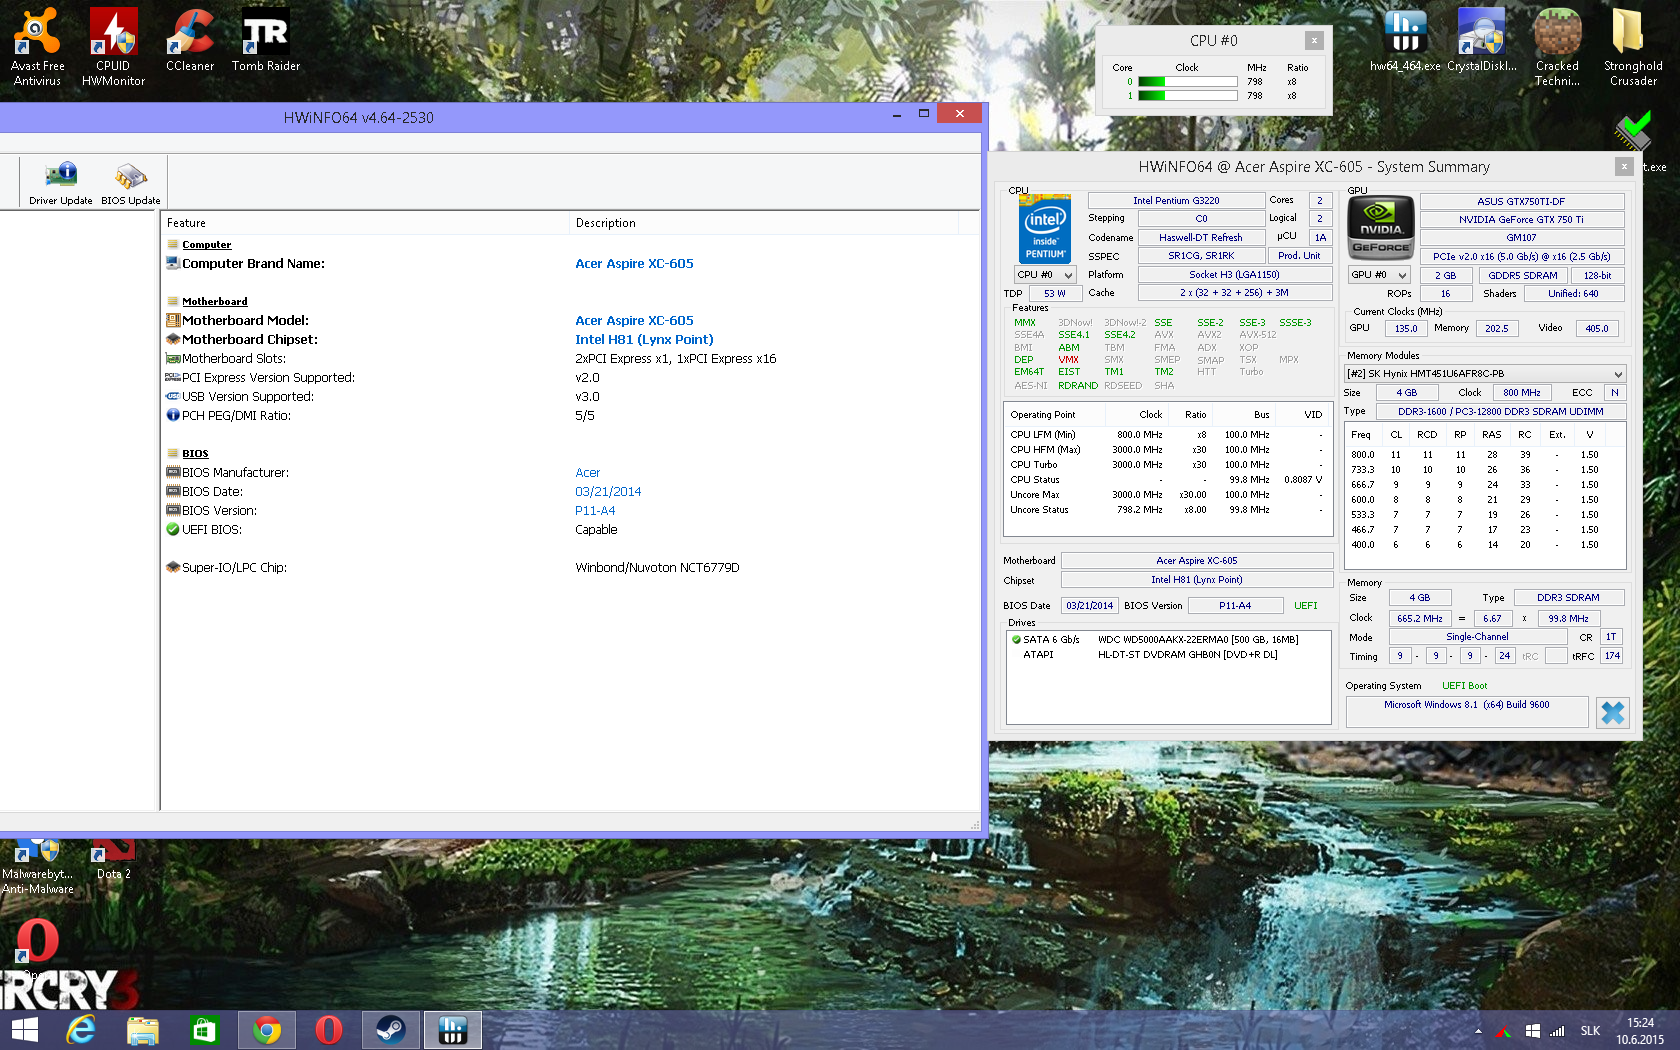This screenshot has height=1050, width=1680.
Task: Open Opera browser from taskbar
Action: pyautogui.click(x=328, y=1030)
